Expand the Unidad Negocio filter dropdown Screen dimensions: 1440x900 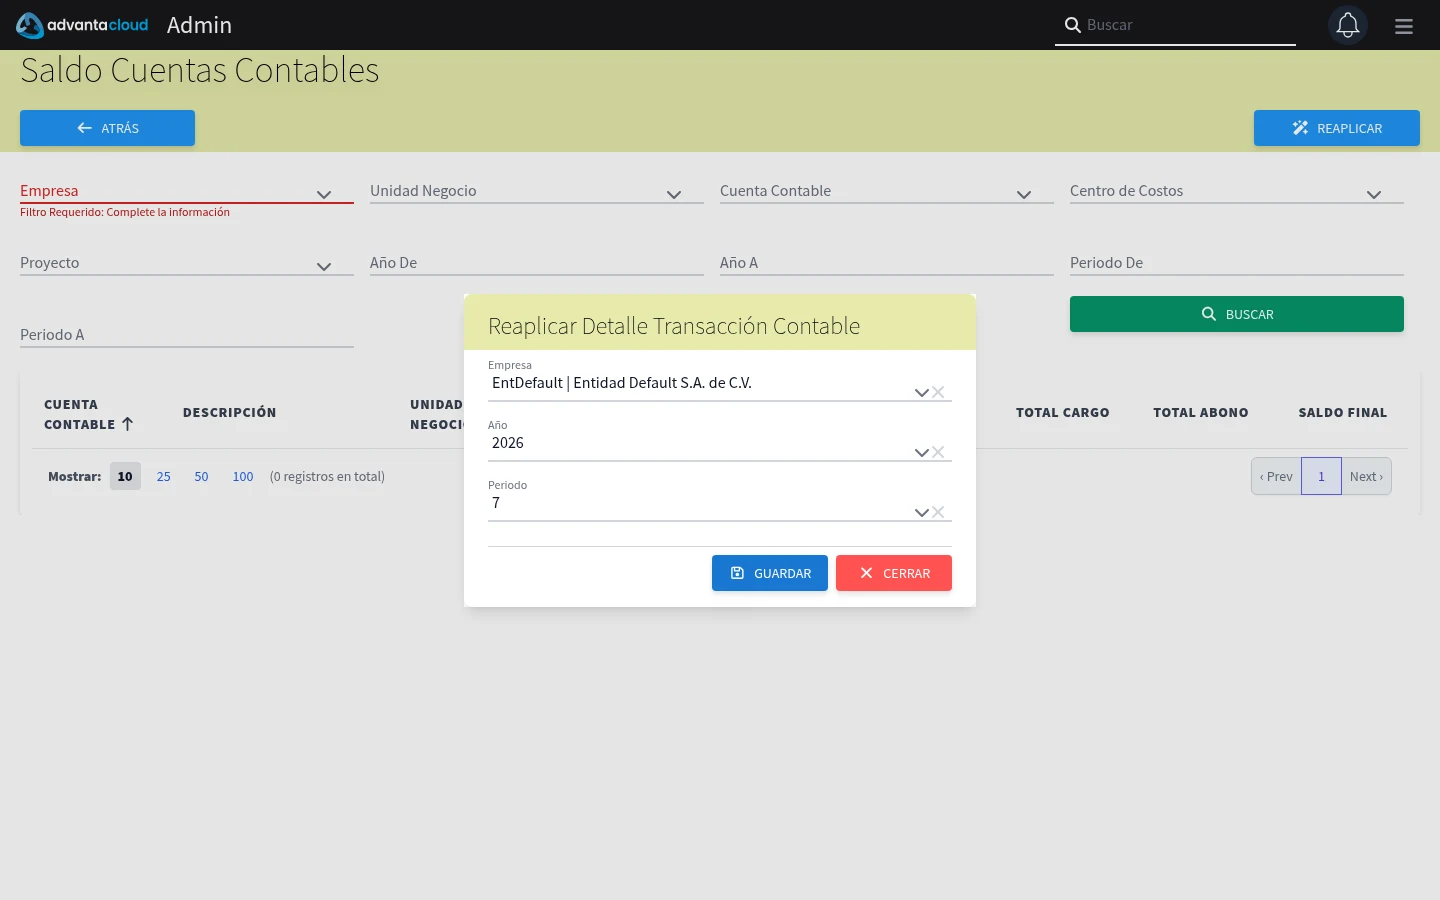click(674, 195)
